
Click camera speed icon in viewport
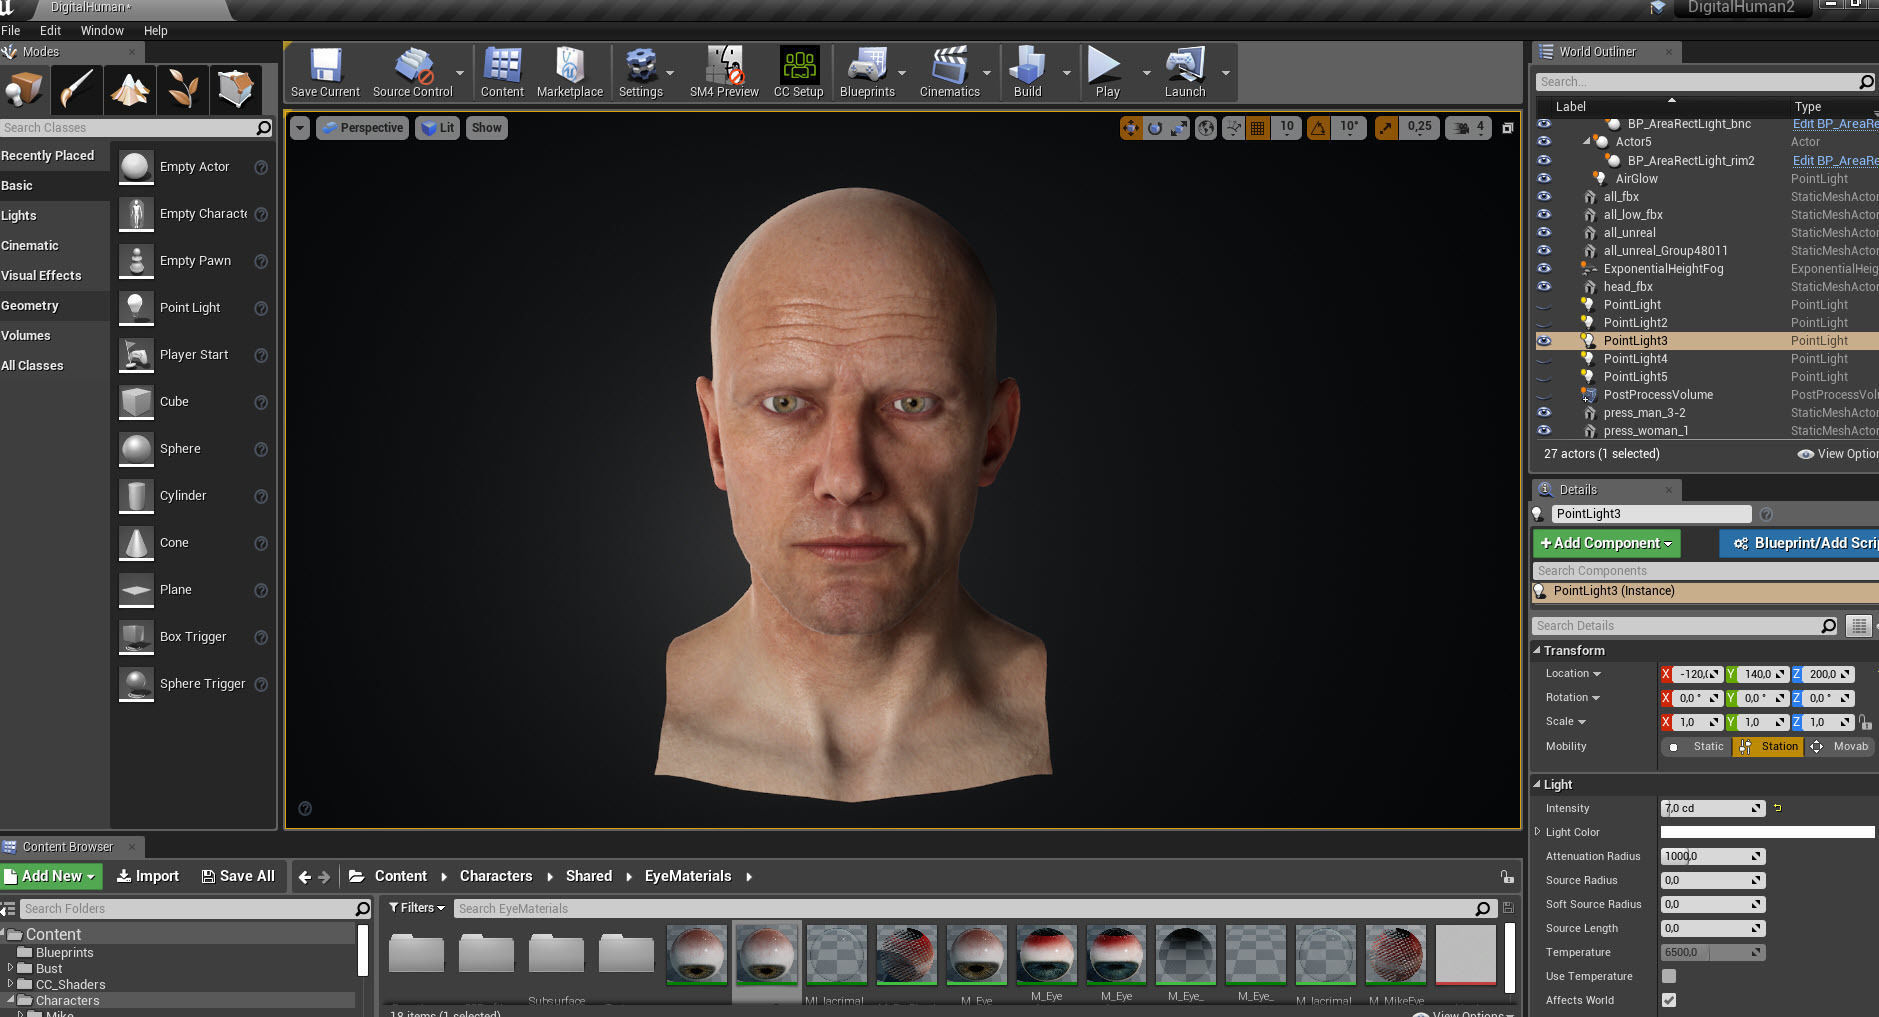pyautogui.click(x=1461, y=128)
